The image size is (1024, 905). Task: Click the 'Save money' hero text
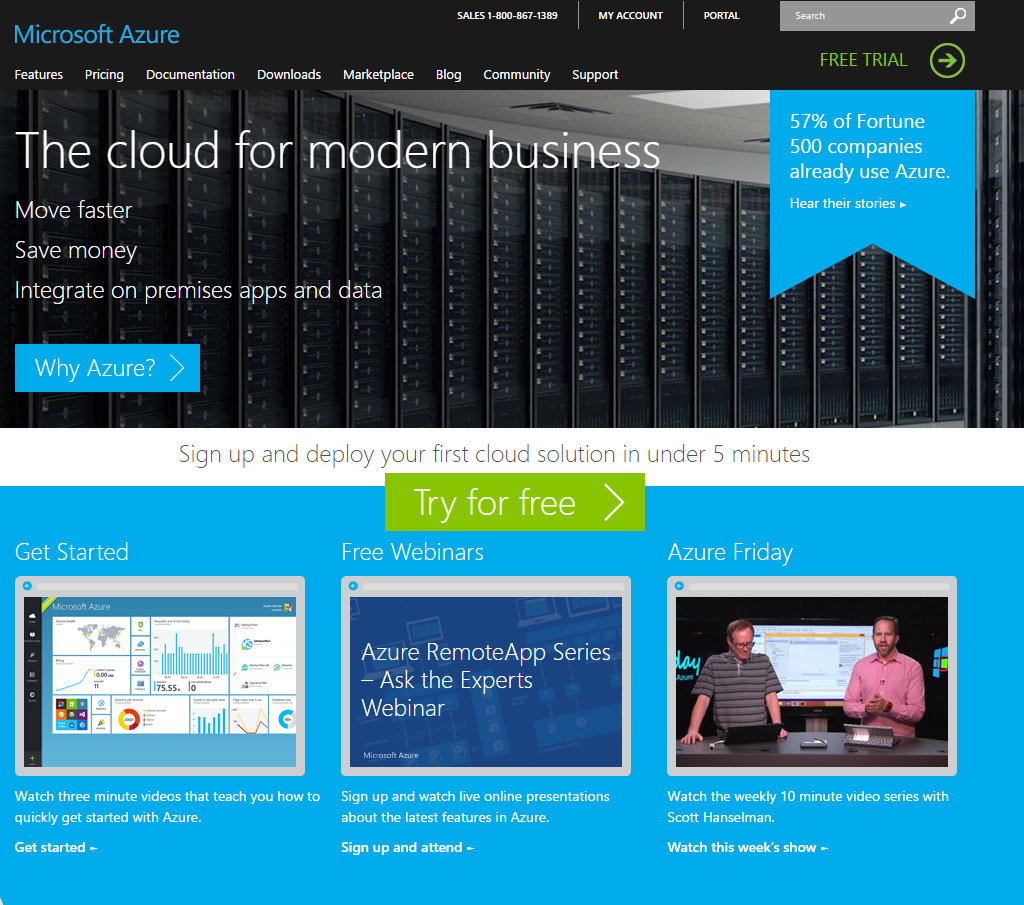click(x=76, y=250)
